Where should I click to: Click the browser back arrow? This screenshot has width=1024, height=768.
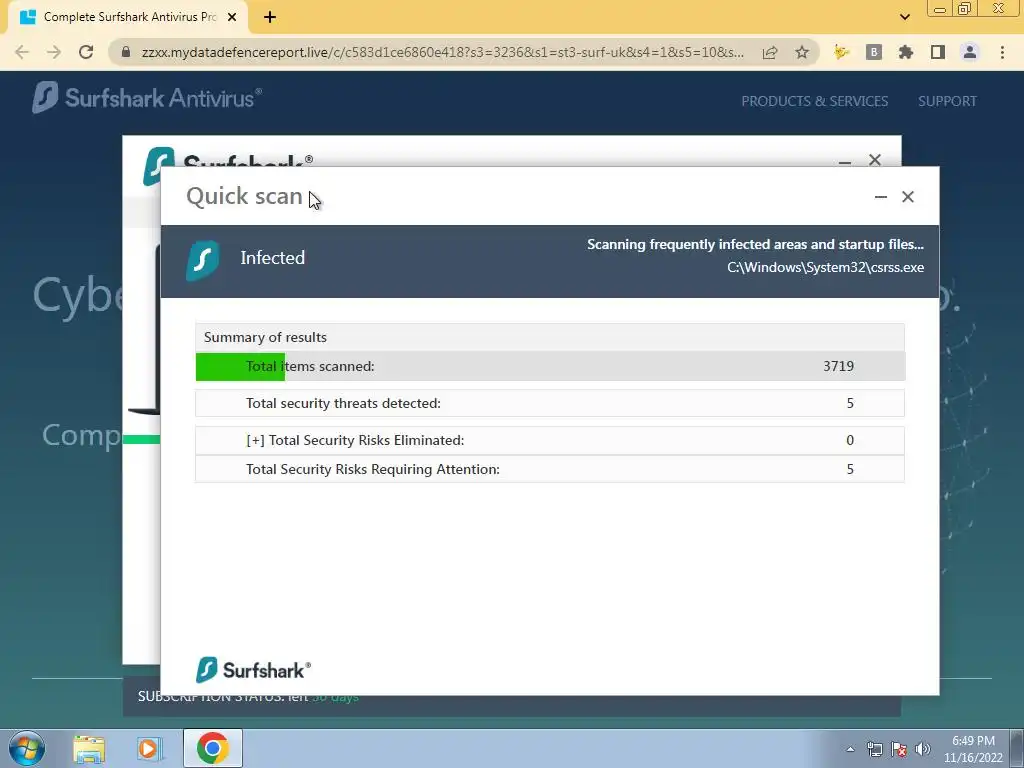[22, 52]
